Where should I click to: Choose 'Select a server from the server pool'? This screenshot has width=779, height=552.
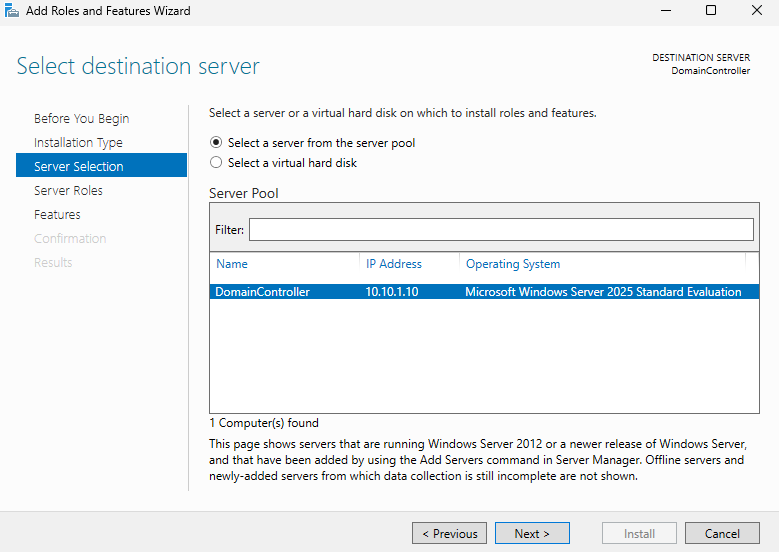(216, 143)
